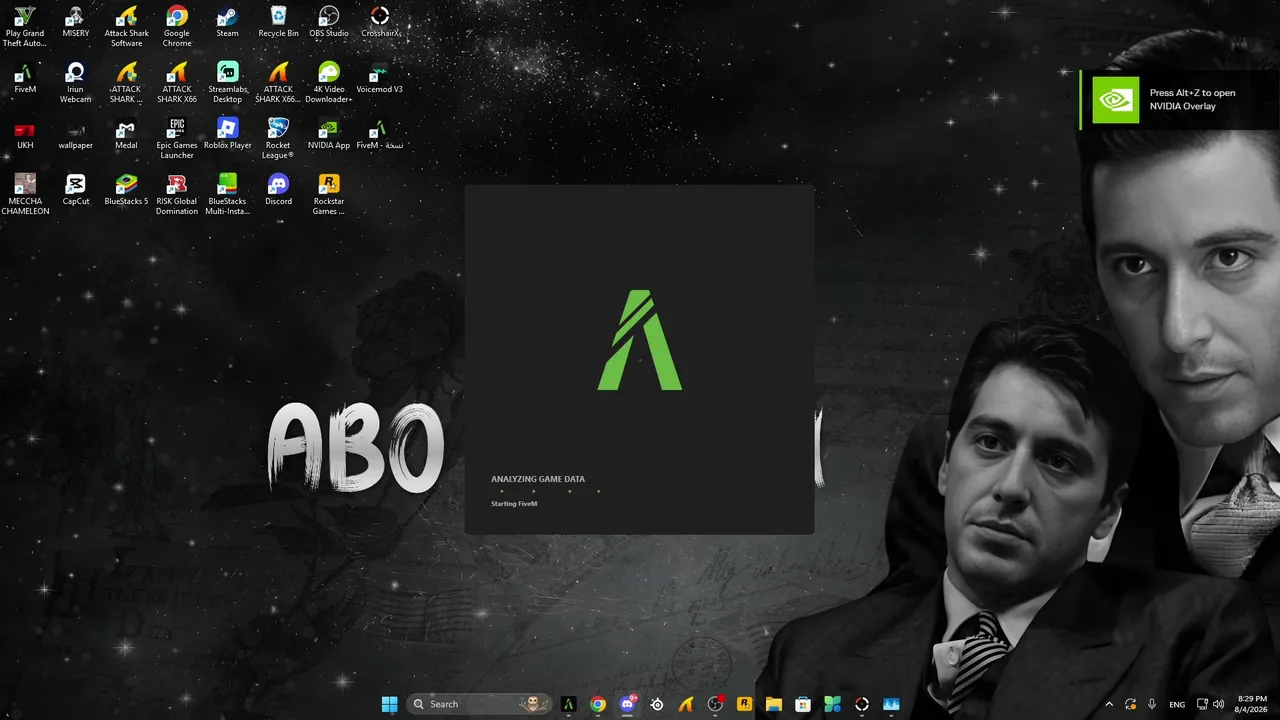Open the blue graph app on the taskbar
Image resolution: width=1280 pixels, height=720 pixels.
(891, 704)
